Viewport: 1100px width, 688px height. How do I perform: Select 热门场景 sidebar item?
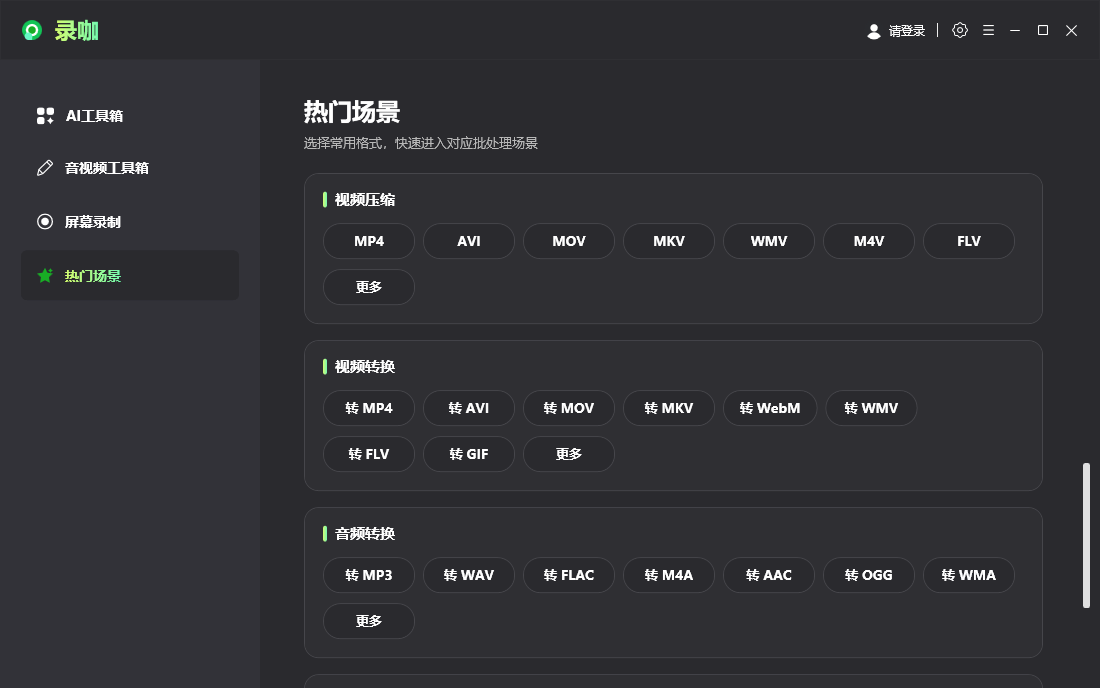(x=130, y=276)
